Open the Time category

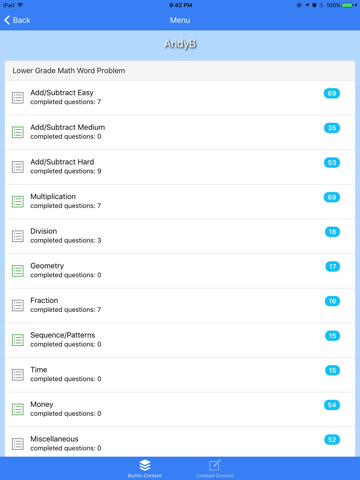point(180,375)
